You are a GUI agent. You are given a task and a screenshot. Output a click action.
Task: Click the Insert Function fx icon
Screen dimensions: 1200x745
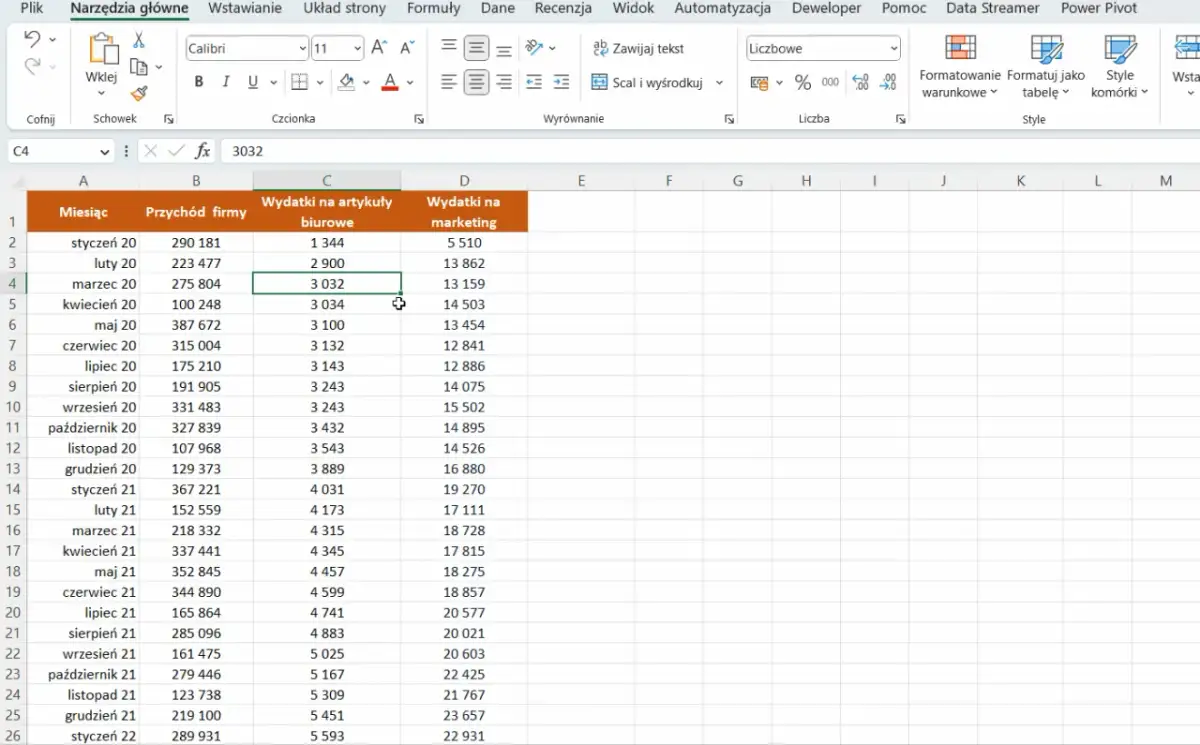click(203, 151)
